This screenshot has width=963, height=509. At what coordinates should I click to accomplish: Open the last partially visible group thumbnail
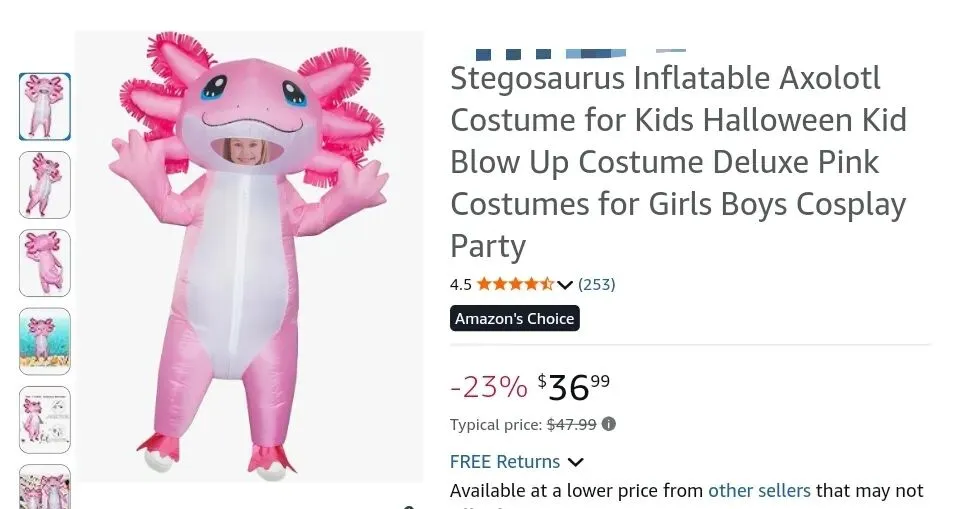tap(45, 487)
